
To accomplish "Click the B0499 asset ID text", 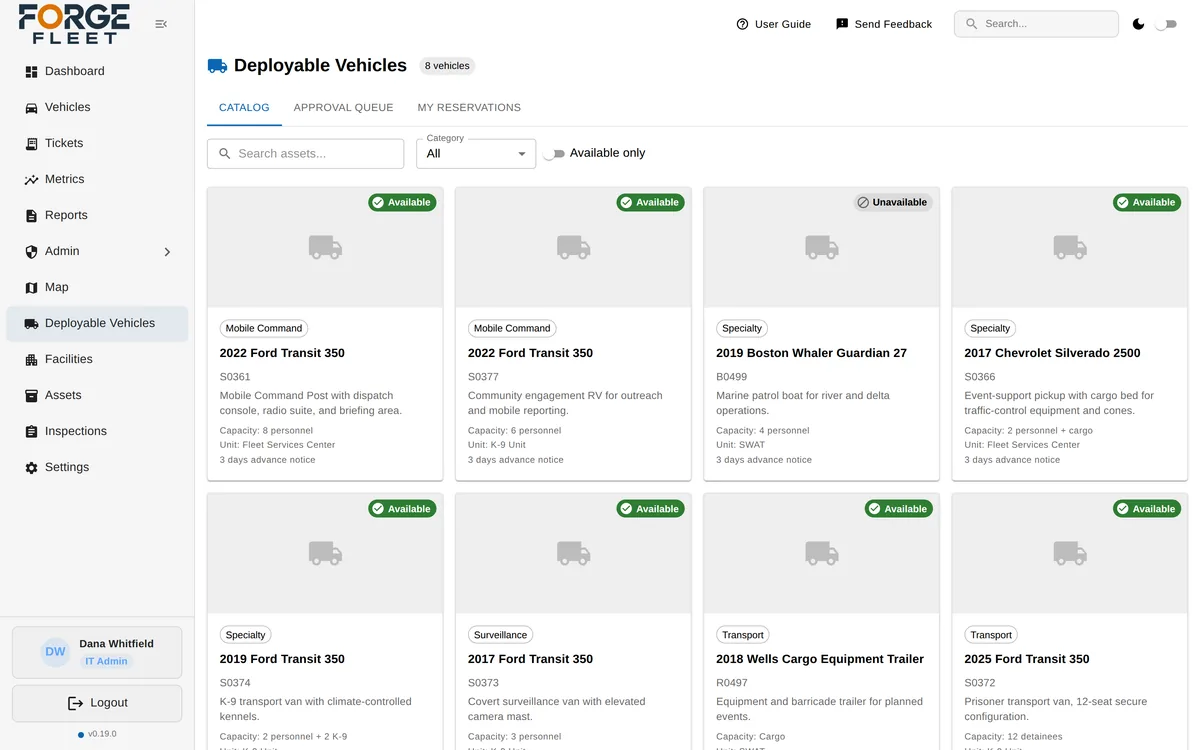I will (x=732, y=377).
